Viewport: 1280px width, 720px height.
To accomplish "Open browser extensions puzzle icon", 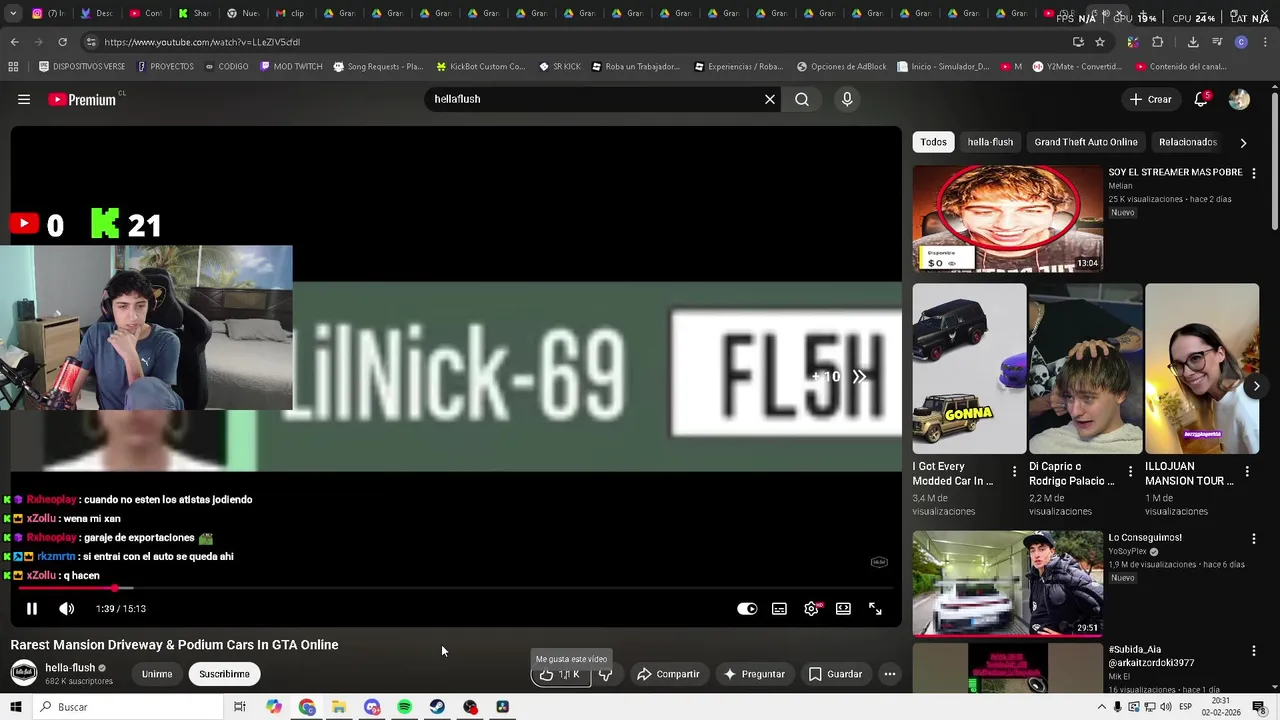I will click(x=1158, y=42).
